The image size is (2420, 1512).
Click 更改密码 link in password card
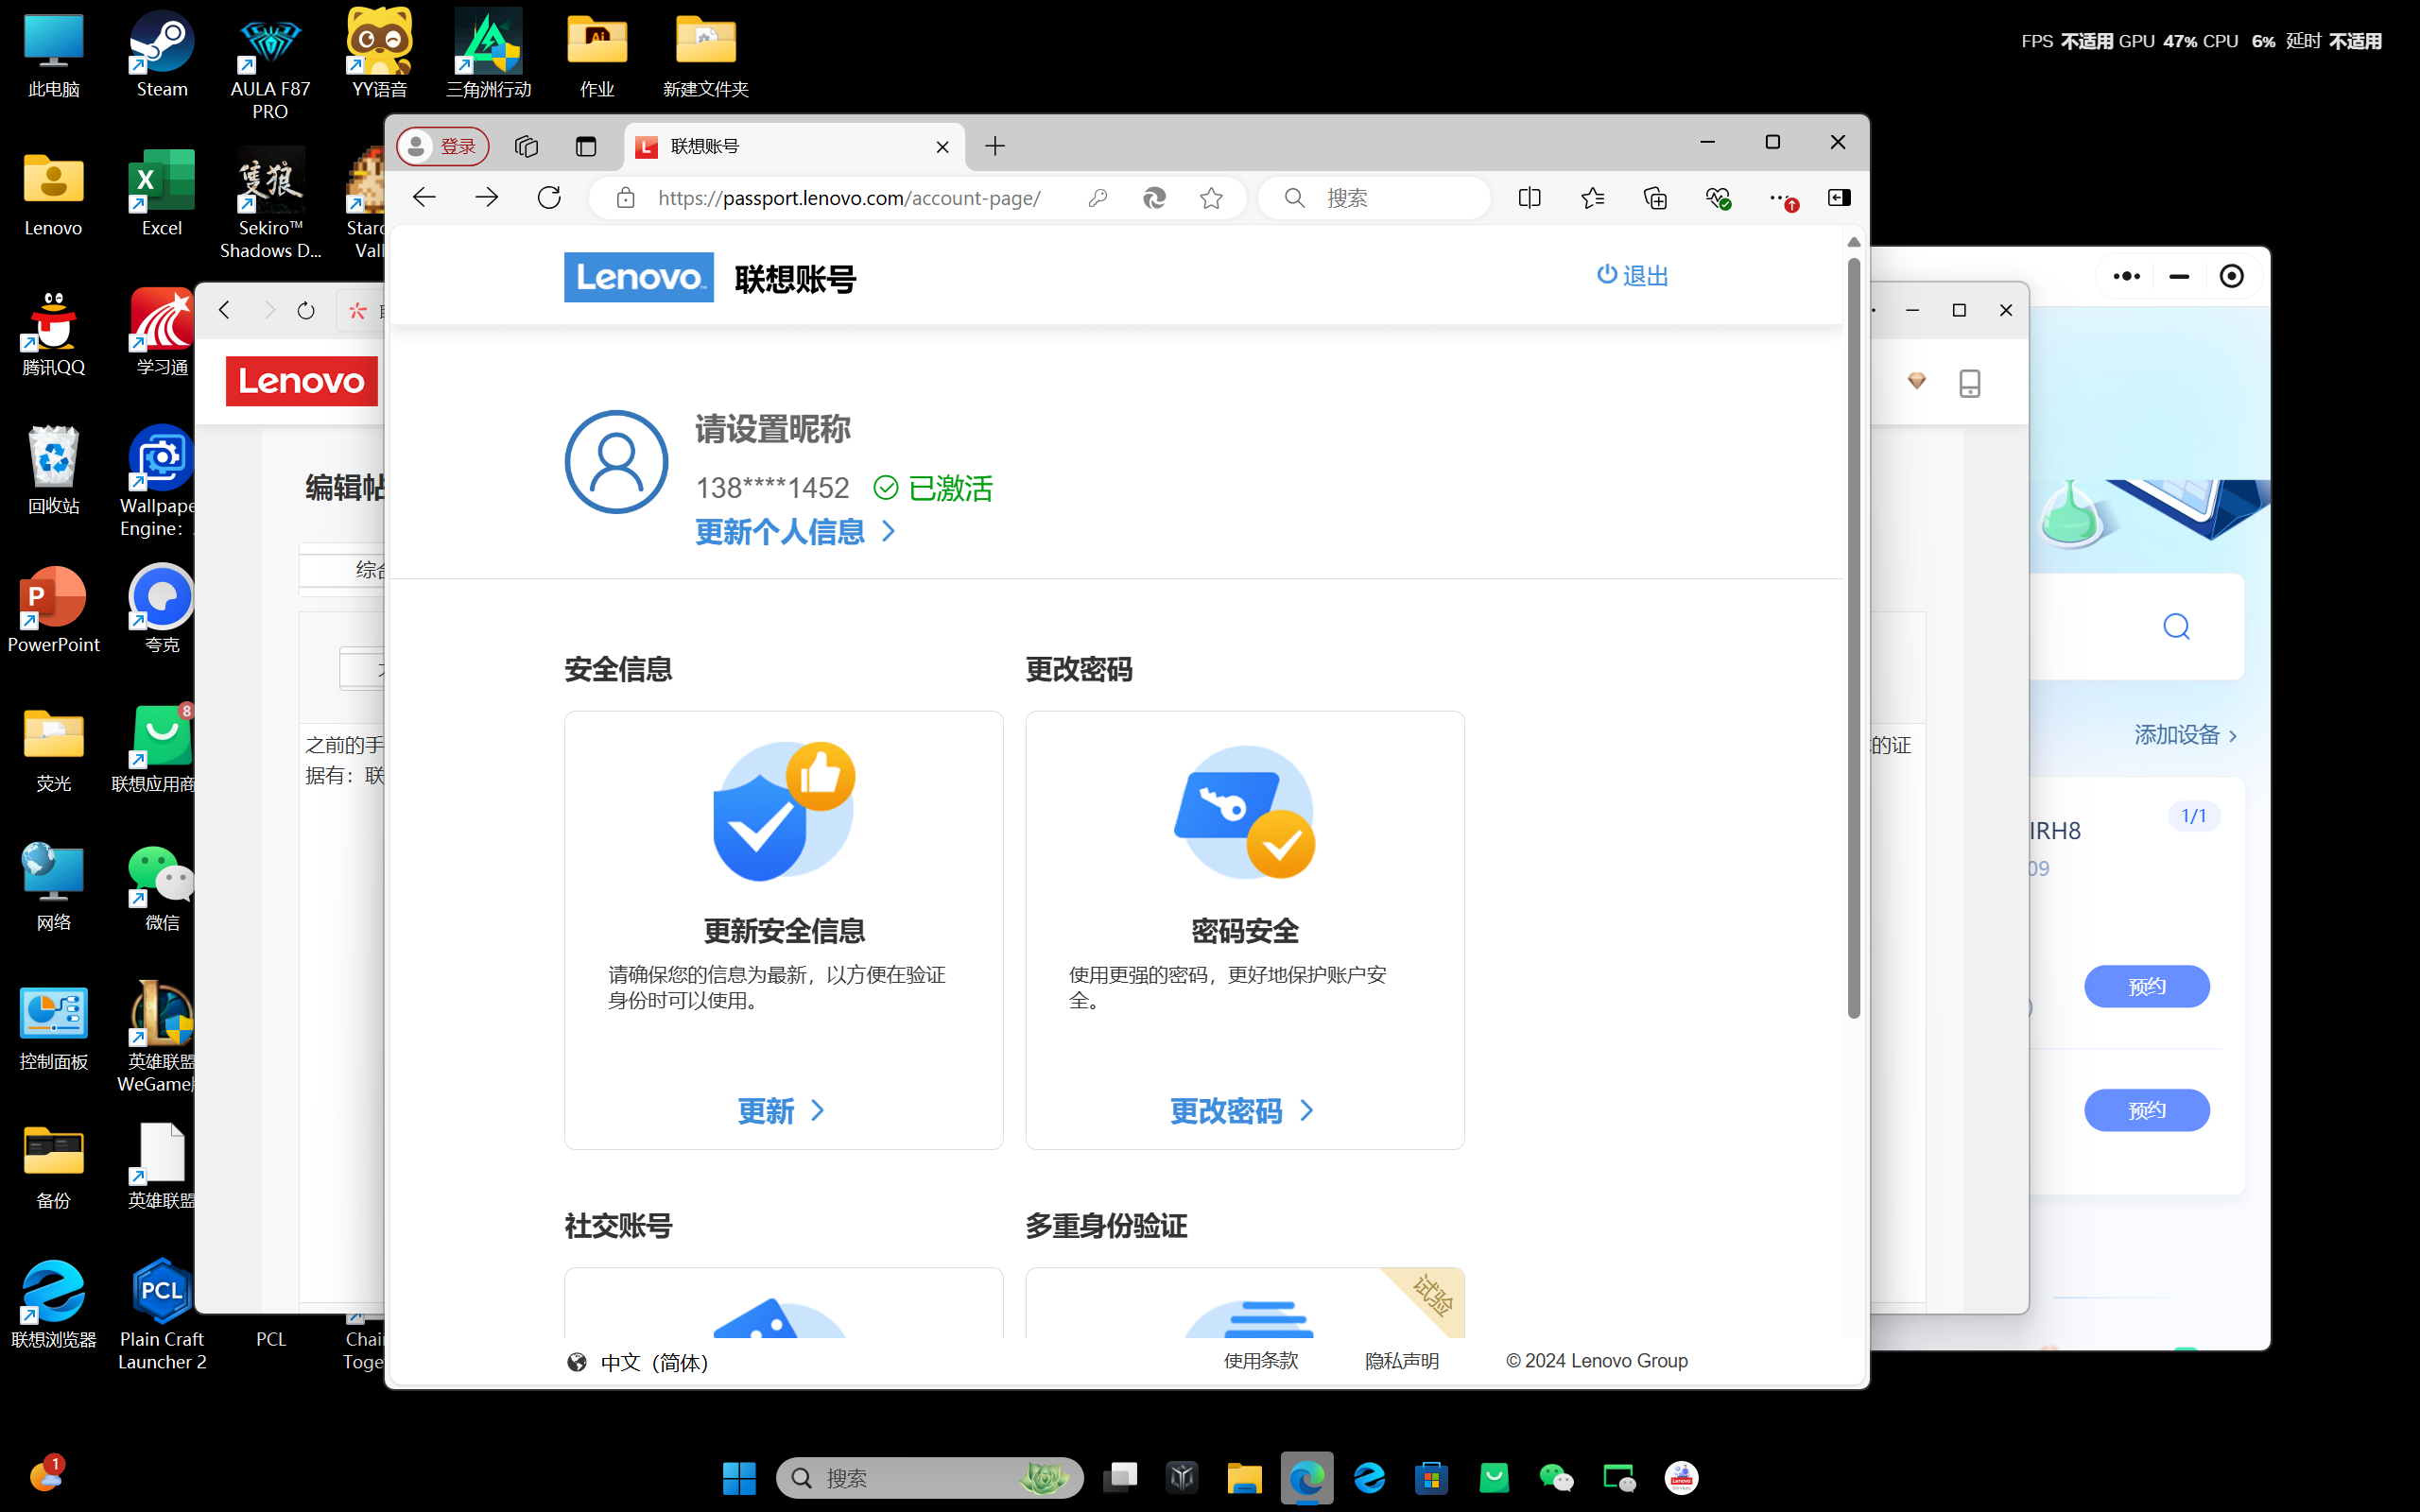pos(1242,1111)
